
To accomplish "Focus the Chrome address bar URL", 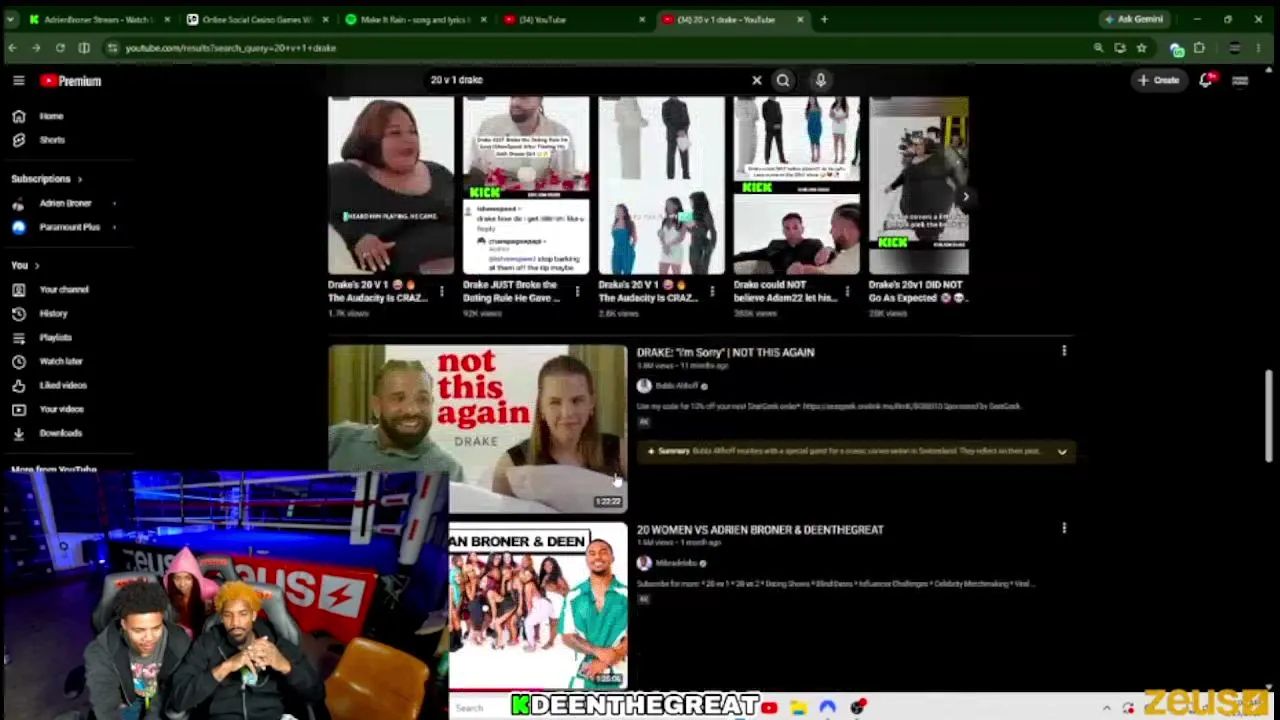I will [x=230, y=48].
